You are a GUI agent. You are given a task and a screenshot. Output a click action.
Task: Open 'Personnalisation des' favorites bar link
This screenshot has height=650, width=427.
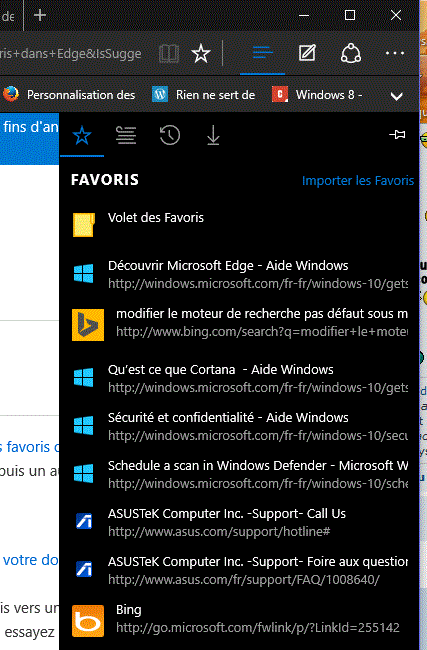point(70,95)
